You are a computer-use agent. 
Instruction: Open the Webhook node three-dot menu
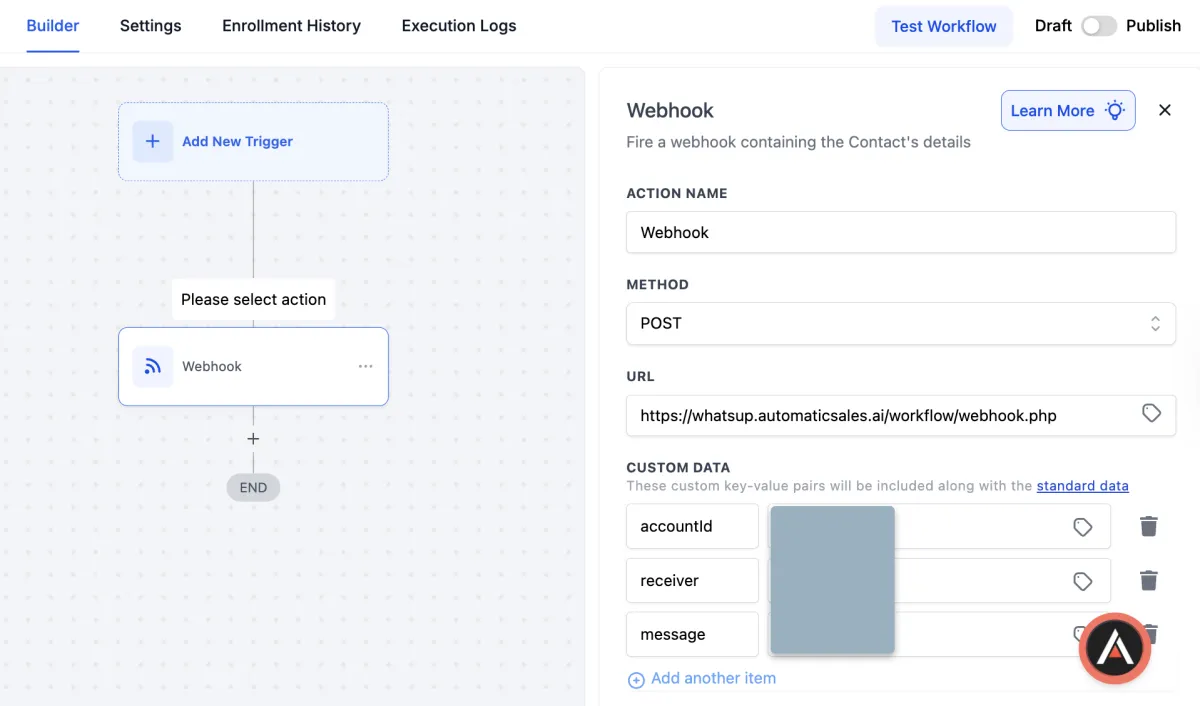click(x=366, y=367)
